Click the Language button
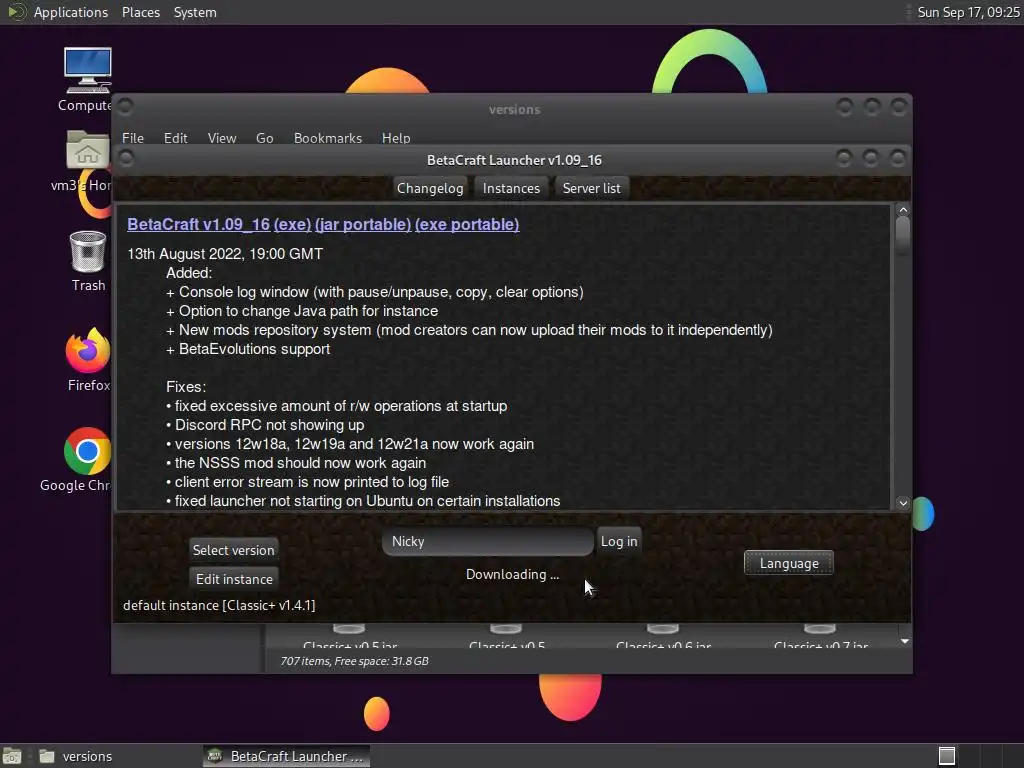 (789, 563)
